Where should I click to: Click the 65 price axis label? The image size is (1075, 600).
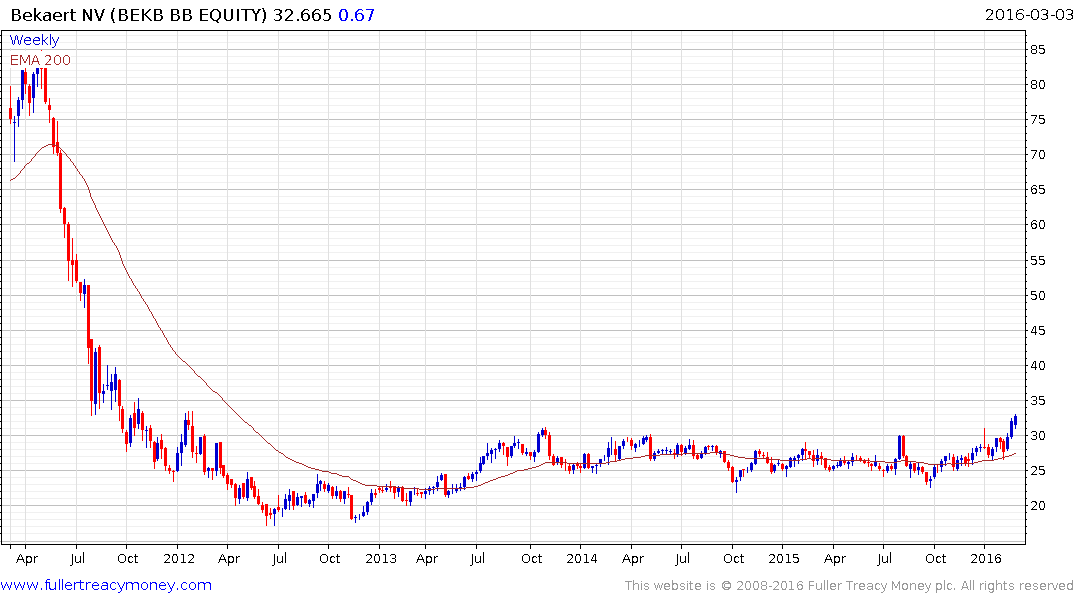[1037, 189]
